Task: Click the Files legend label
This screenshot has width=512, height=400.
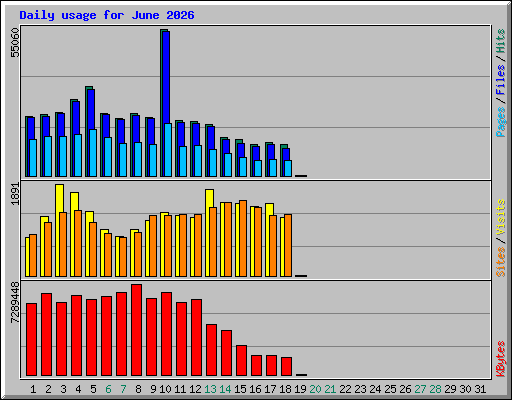Action: (x=500, y=80)
